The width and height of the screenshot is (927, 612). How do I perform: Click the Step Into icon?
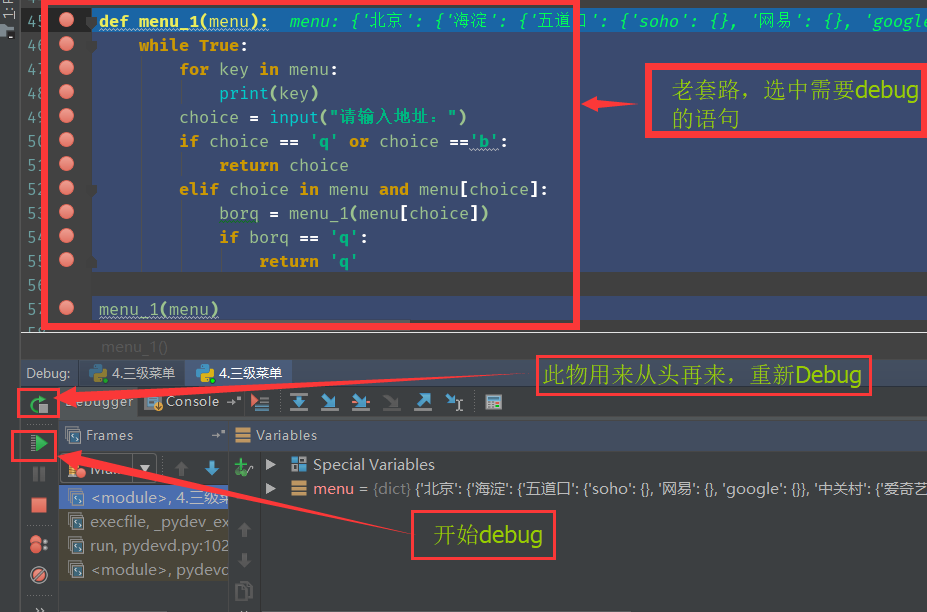(x=329, y=402)
